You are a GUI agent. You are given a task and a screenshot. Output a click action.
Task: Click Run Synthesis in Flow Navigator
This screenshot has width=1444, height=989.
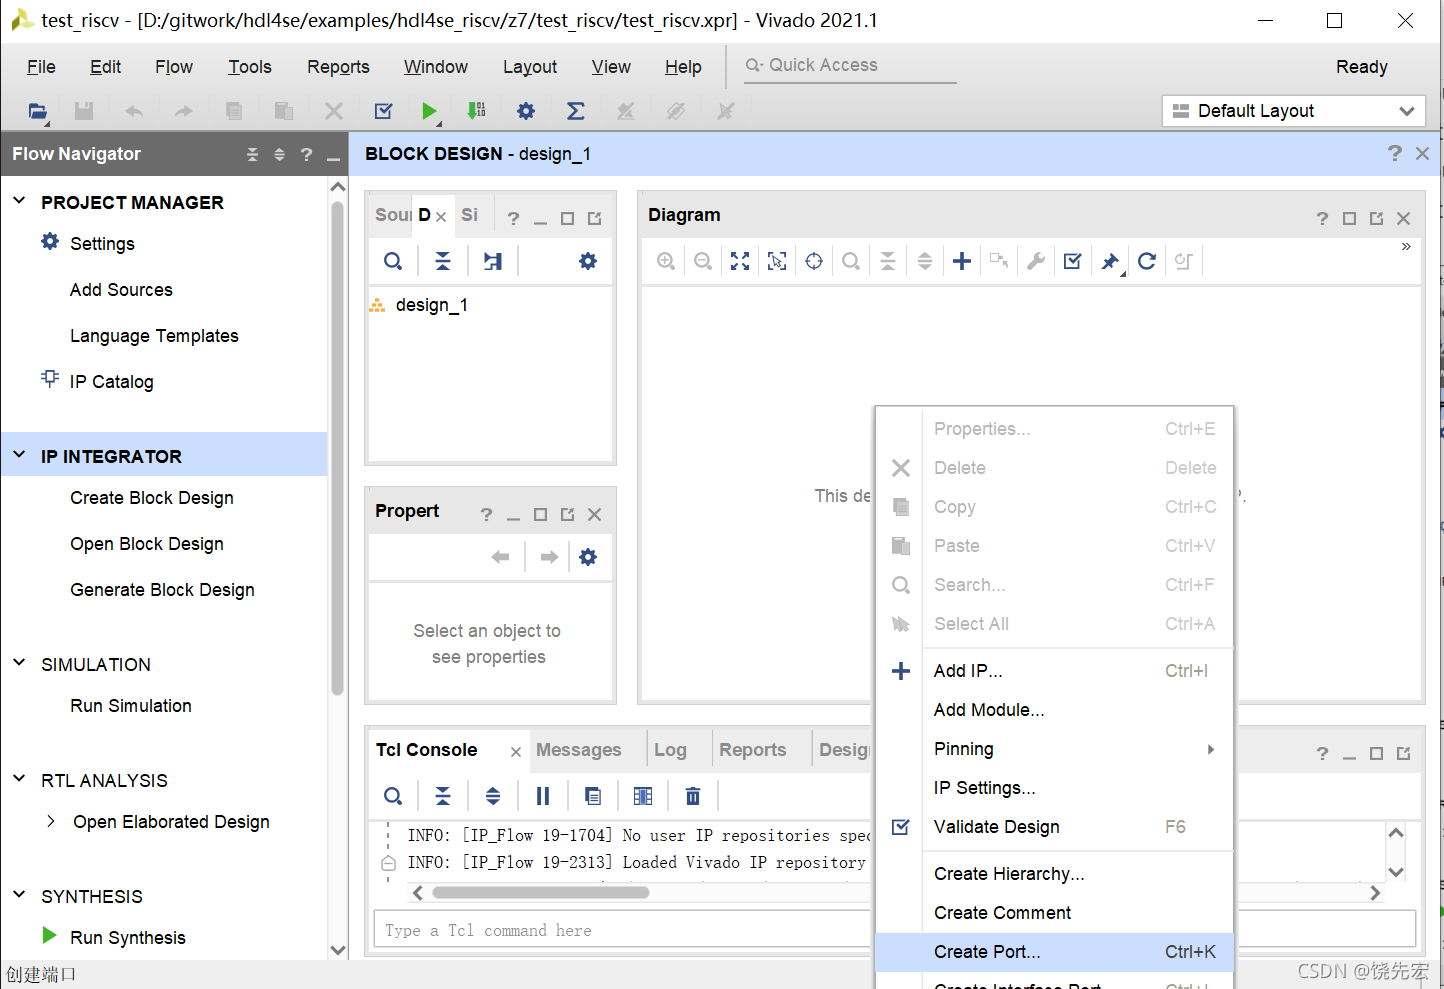tap(128, 938)
